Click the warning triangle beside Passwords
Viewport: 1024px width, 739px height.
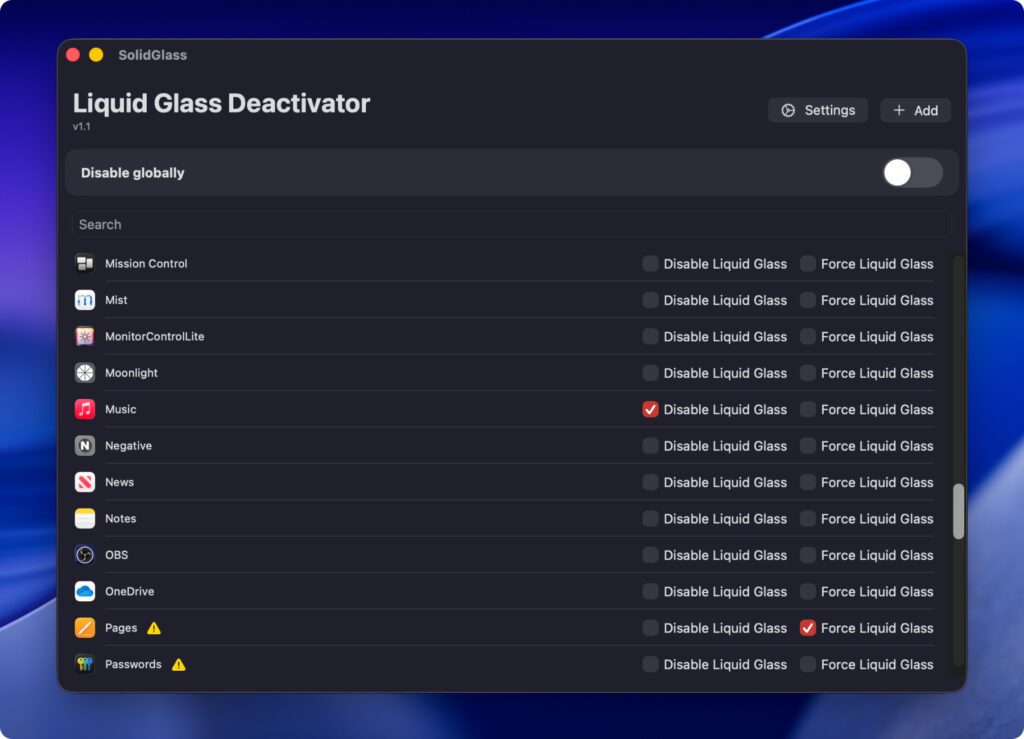pos(178,664)
